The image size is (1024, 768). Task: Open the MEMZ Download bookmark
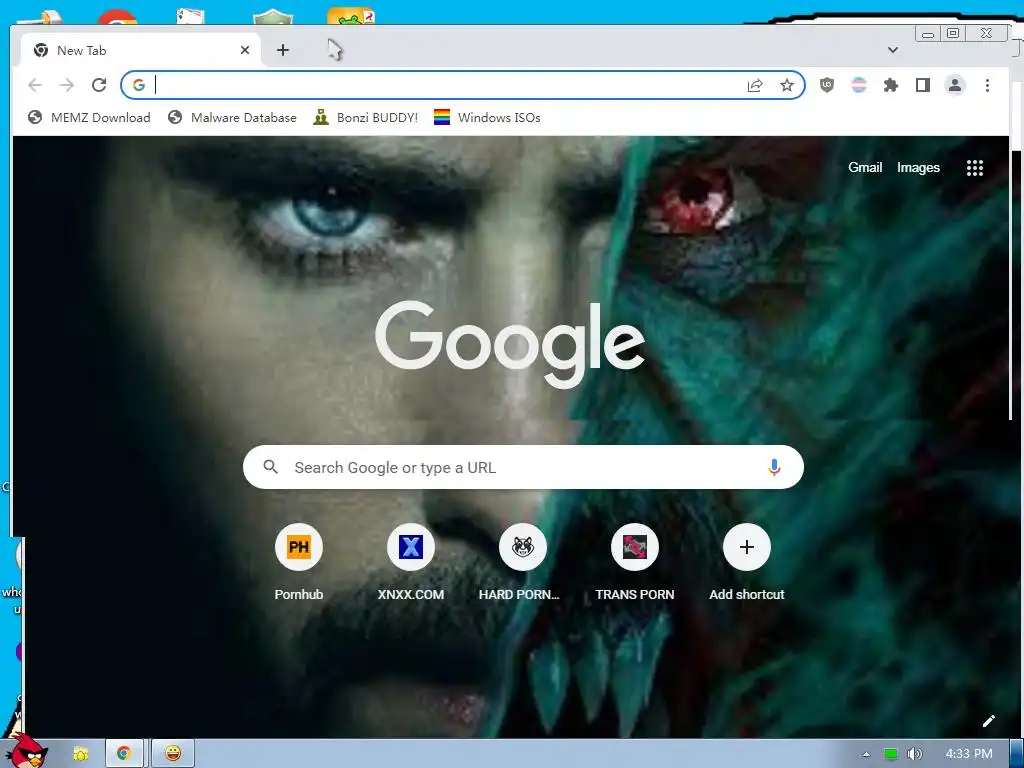89,118
